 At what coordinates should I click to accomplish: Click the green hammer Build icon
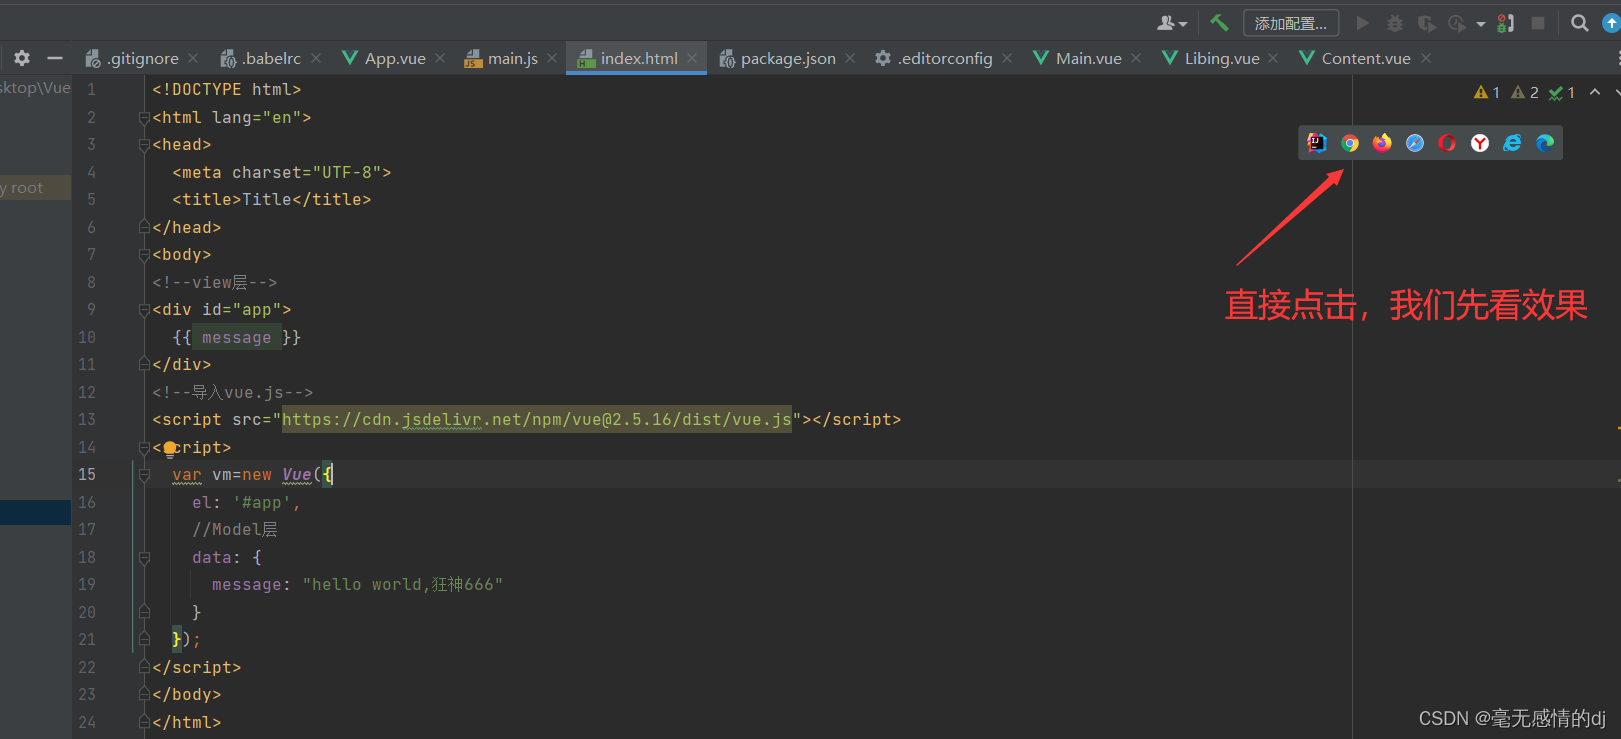1219,22
